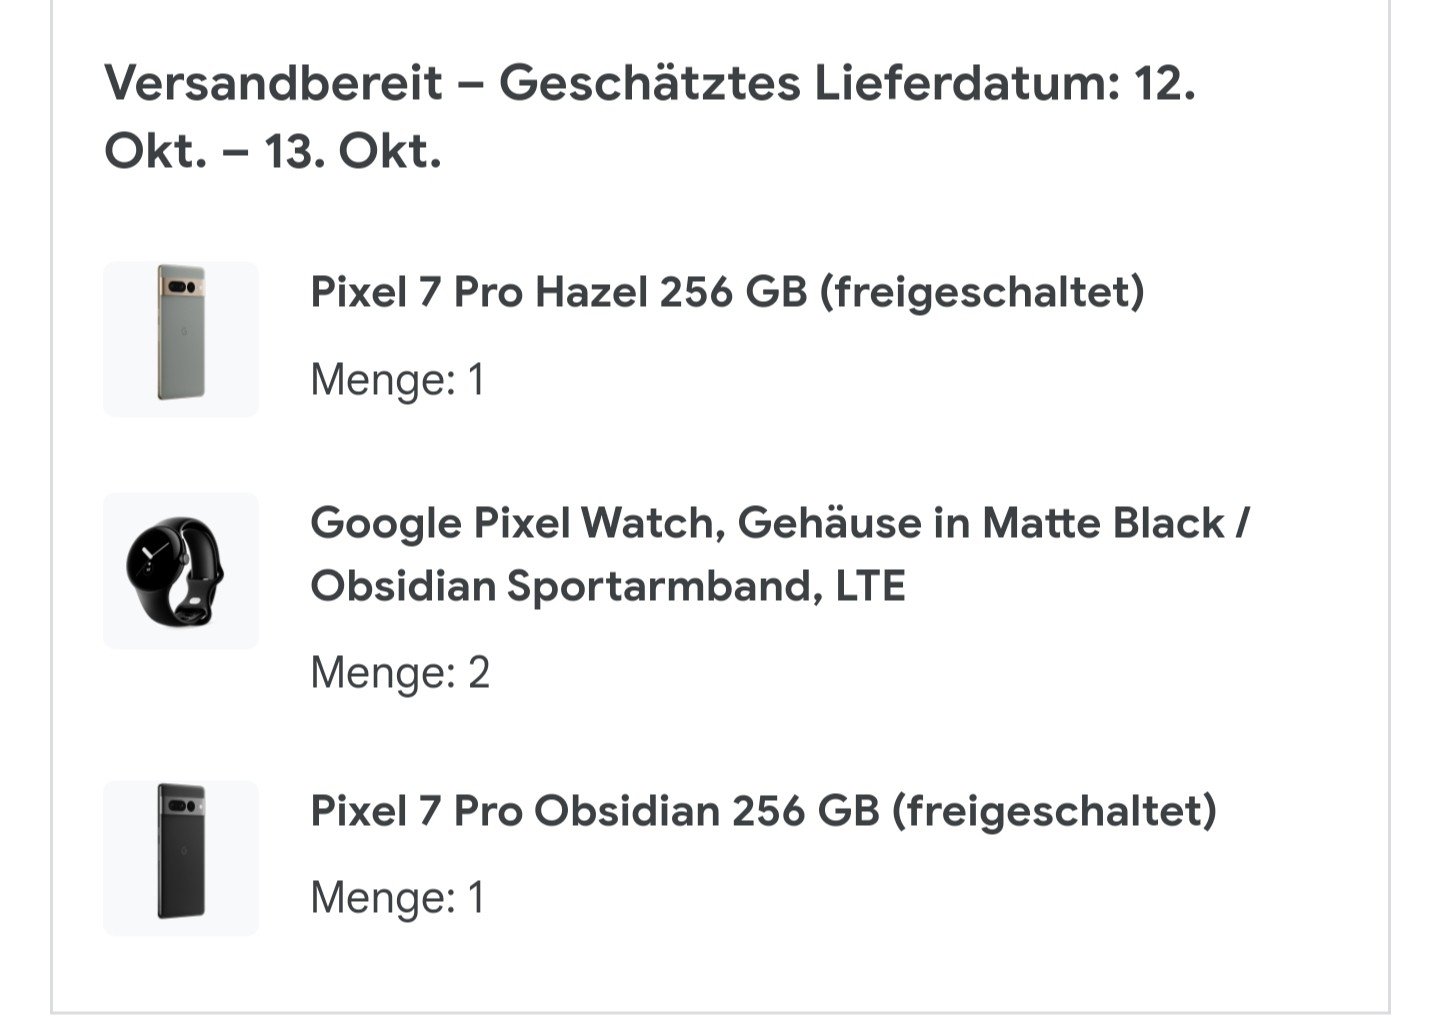Click the camera bar on the Hazel phone image

click(182, 288)
